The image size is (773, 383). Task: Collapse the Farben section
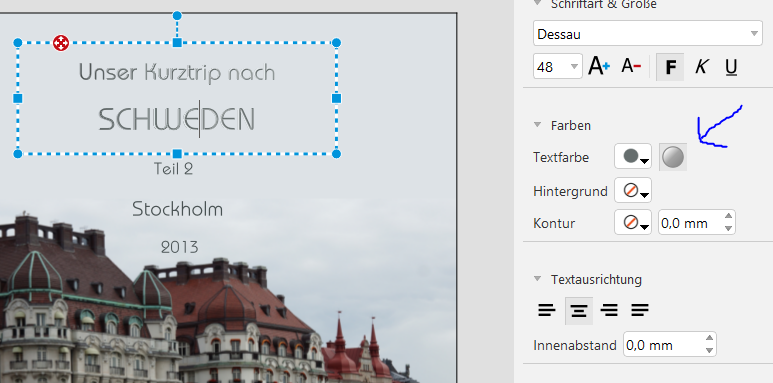pos(537,125)
